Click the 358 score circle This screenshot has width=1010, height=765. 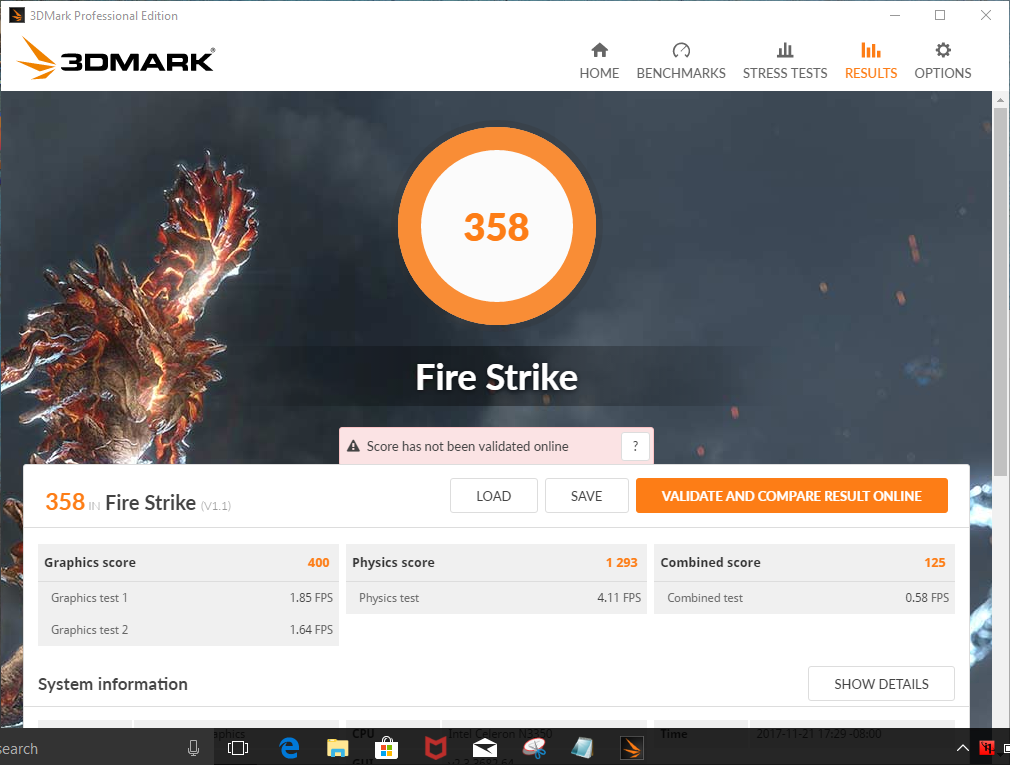[497, 226]
